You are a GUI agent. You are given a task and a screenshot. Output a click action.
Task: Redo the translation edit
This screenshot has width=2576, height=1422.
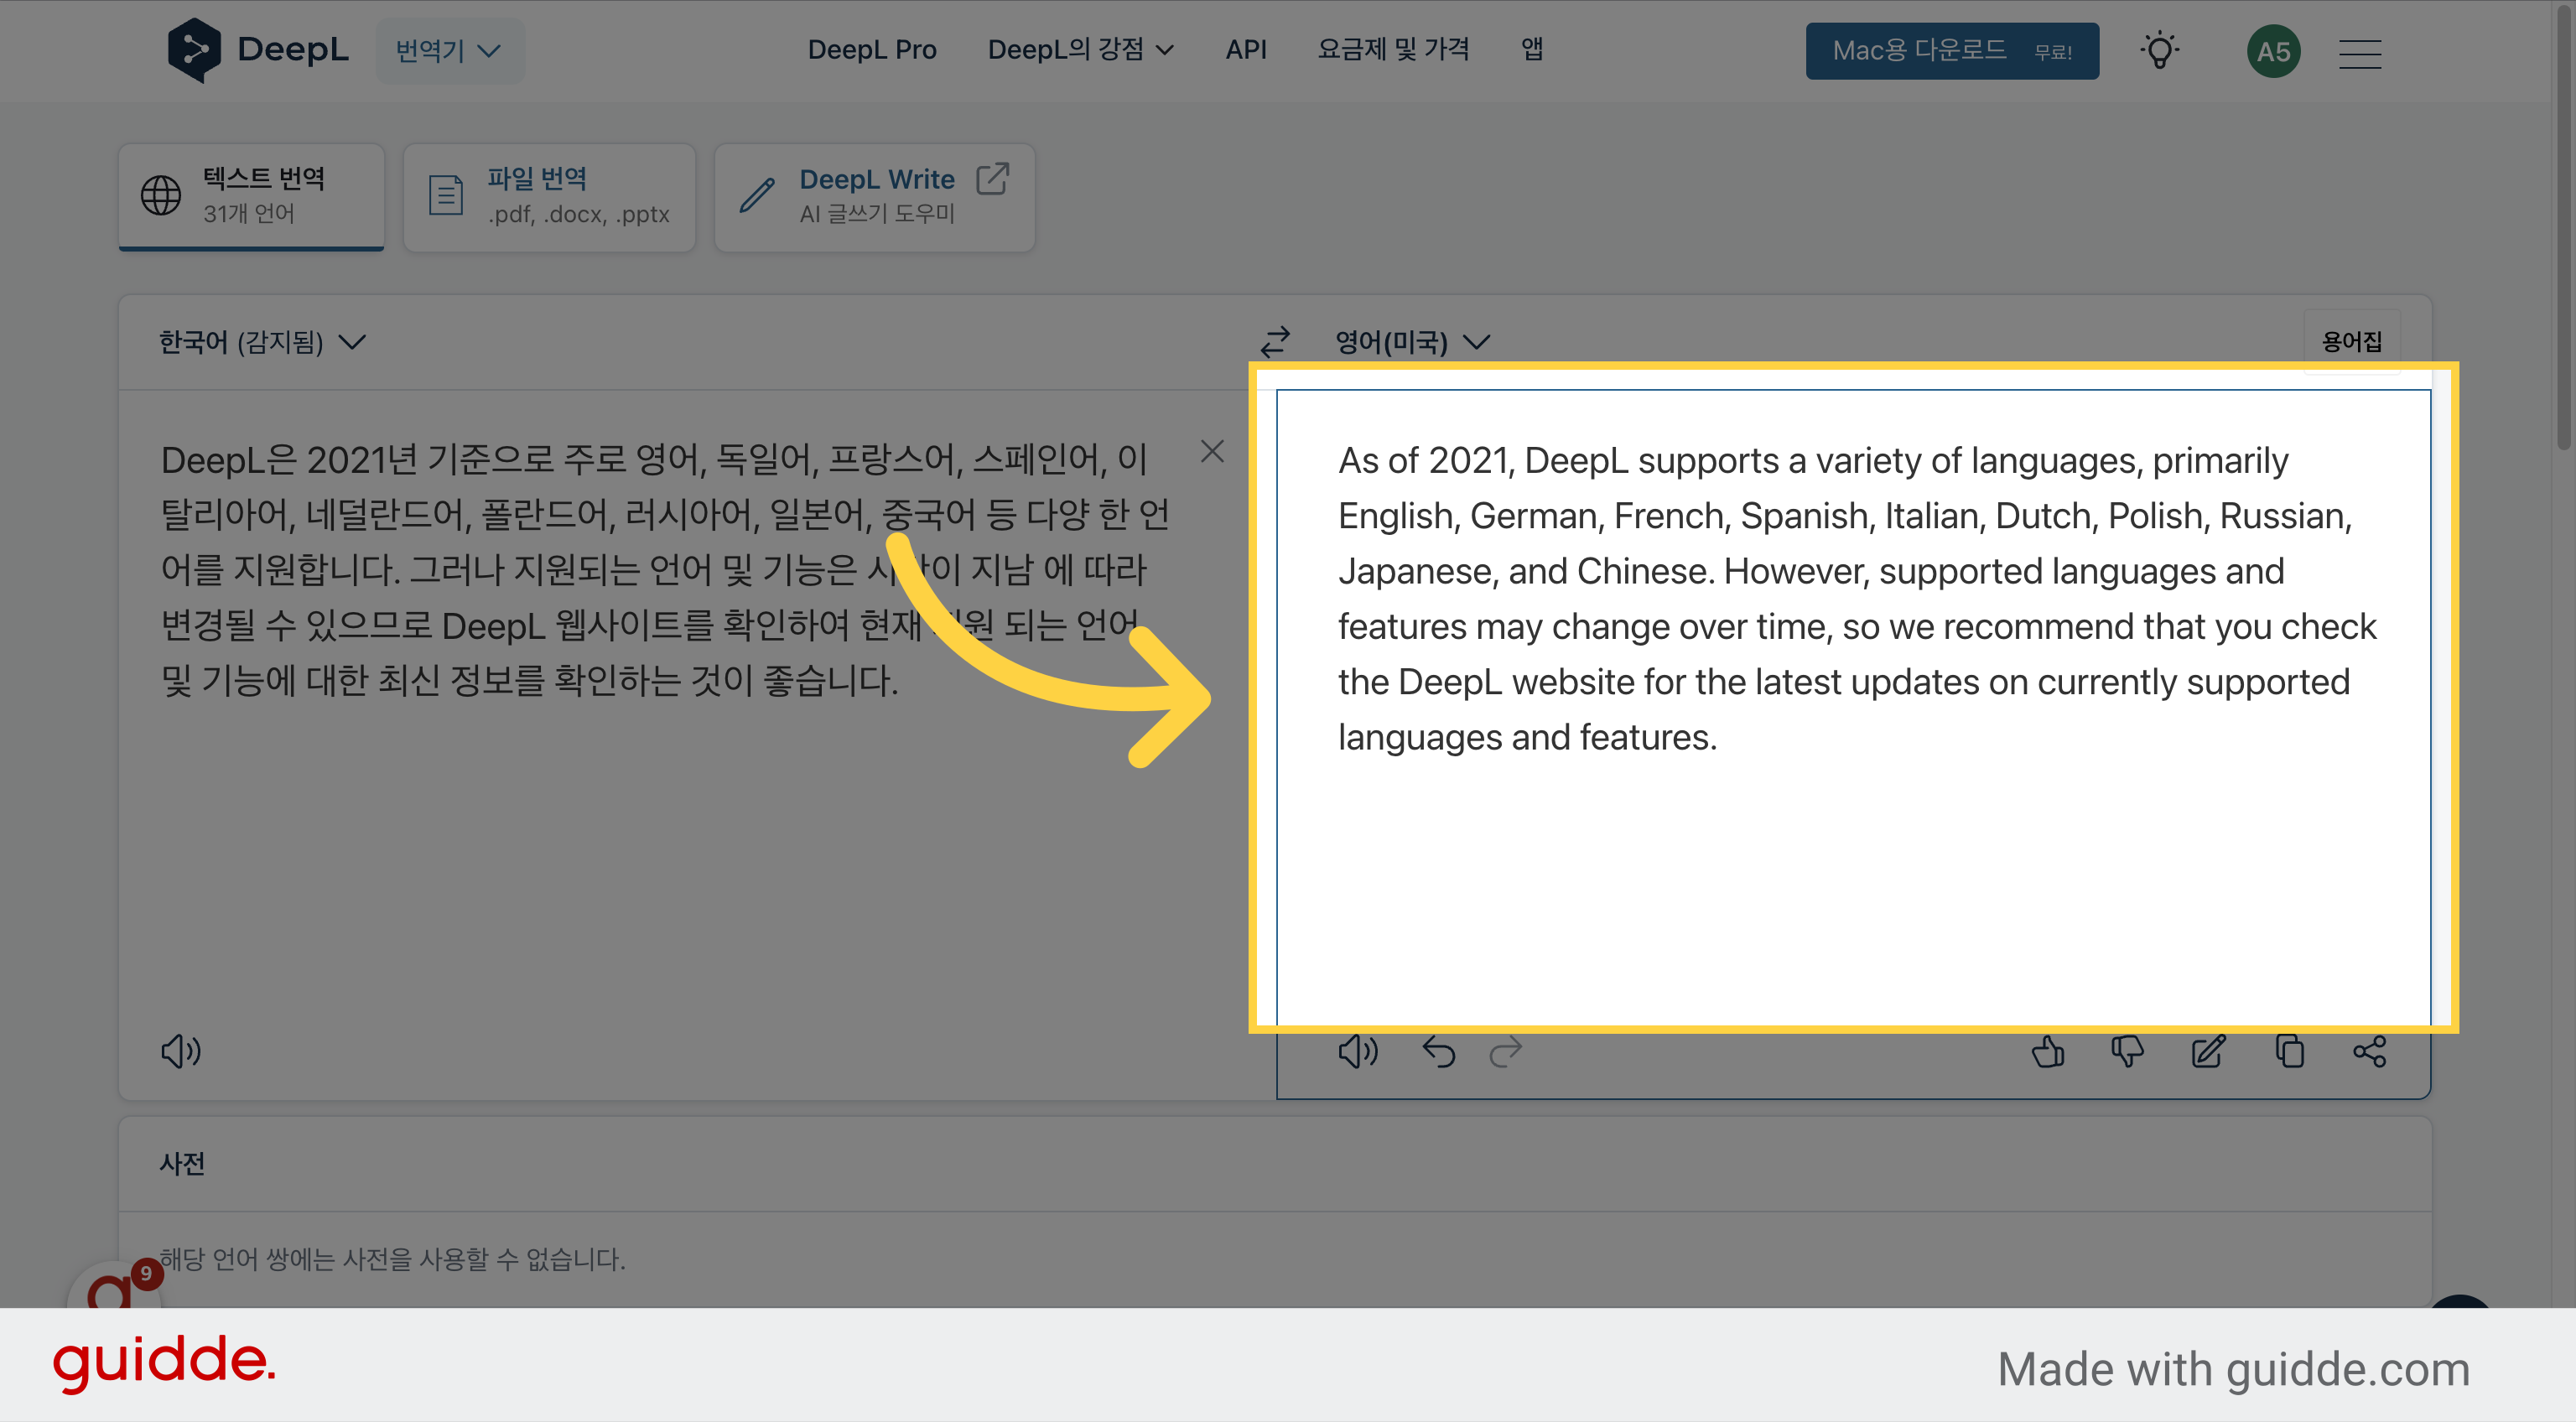point(1505,1051)
